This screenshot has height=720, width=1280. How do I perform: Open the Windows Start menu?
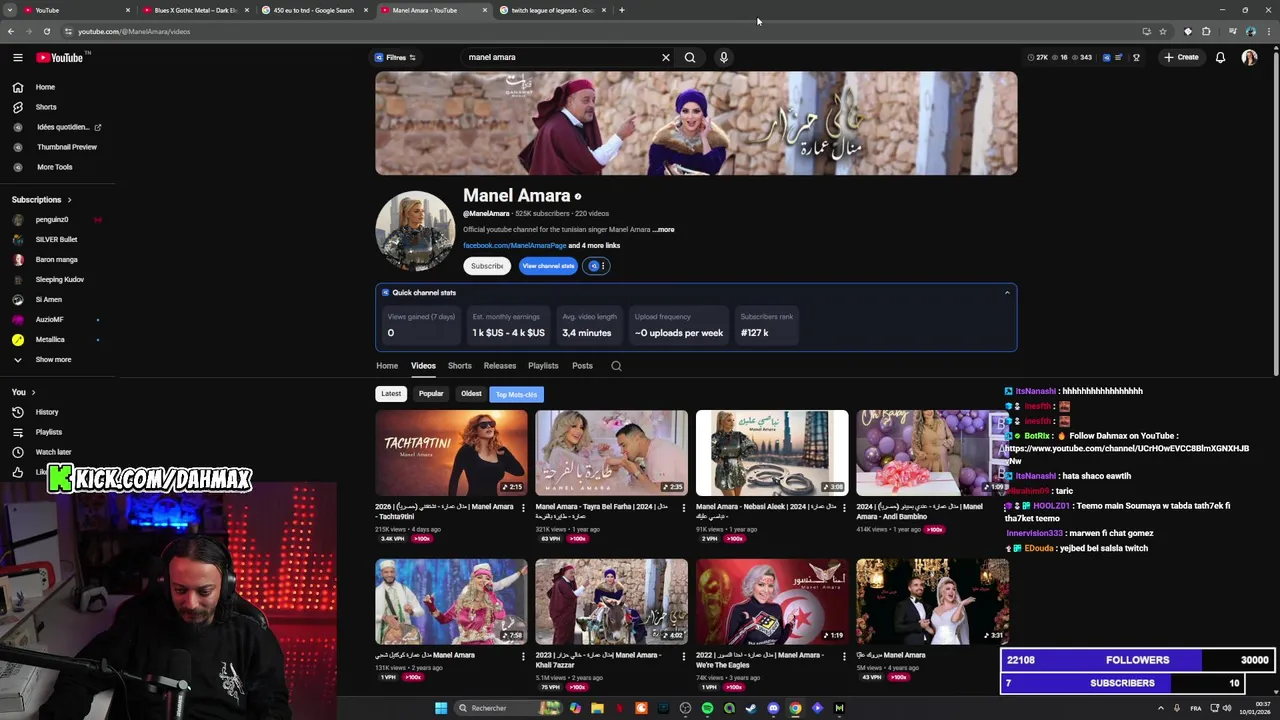pos(441,708)
